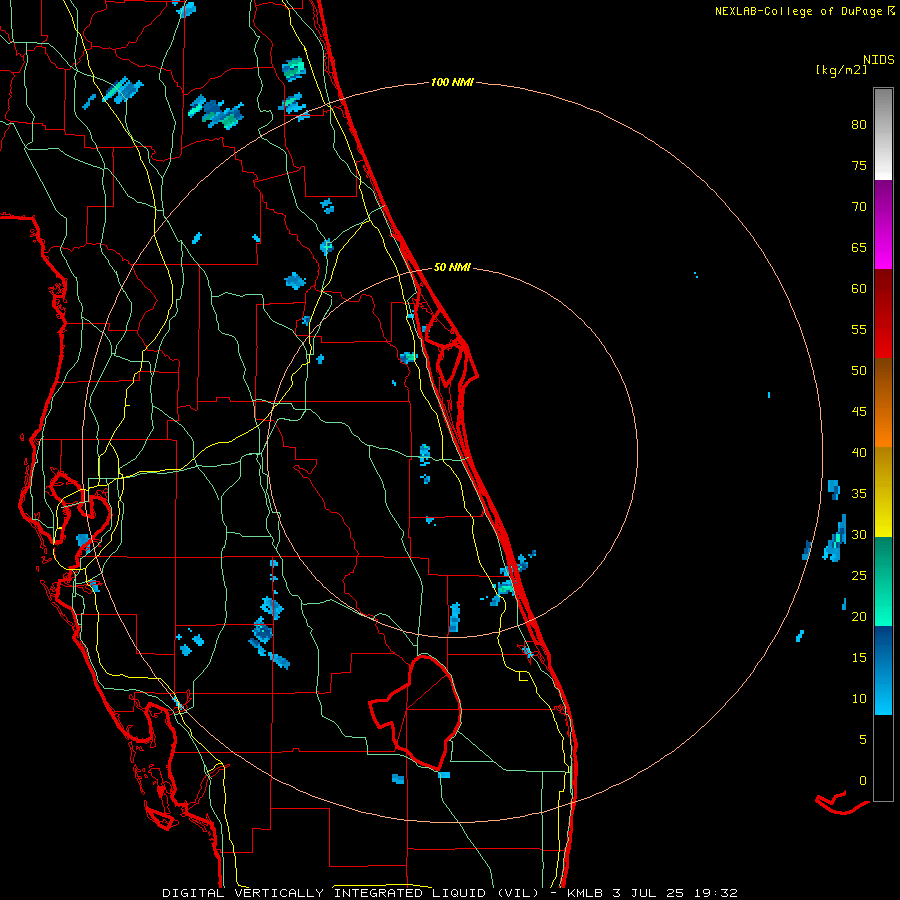
Task: Click the orange-brown segment of color bar
Action: (883, 402)
